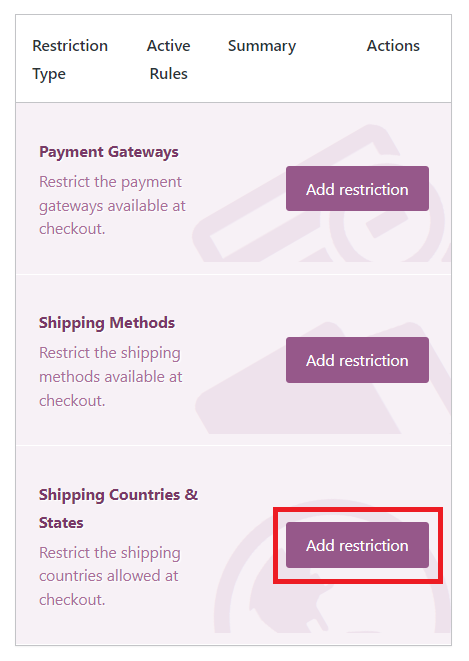
Task: Click the payment gateways description text
Action: click(112, 205)
